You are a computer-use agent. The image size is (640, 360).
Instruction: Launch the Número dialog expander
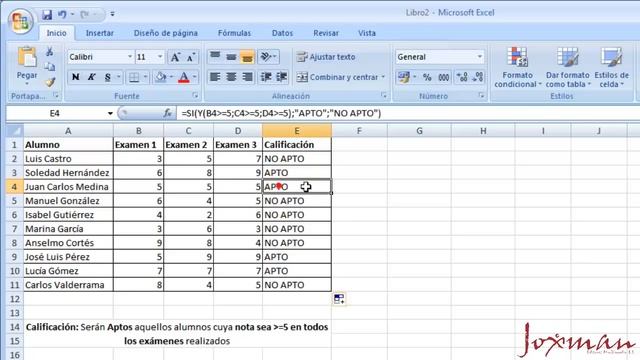point(481,96)
